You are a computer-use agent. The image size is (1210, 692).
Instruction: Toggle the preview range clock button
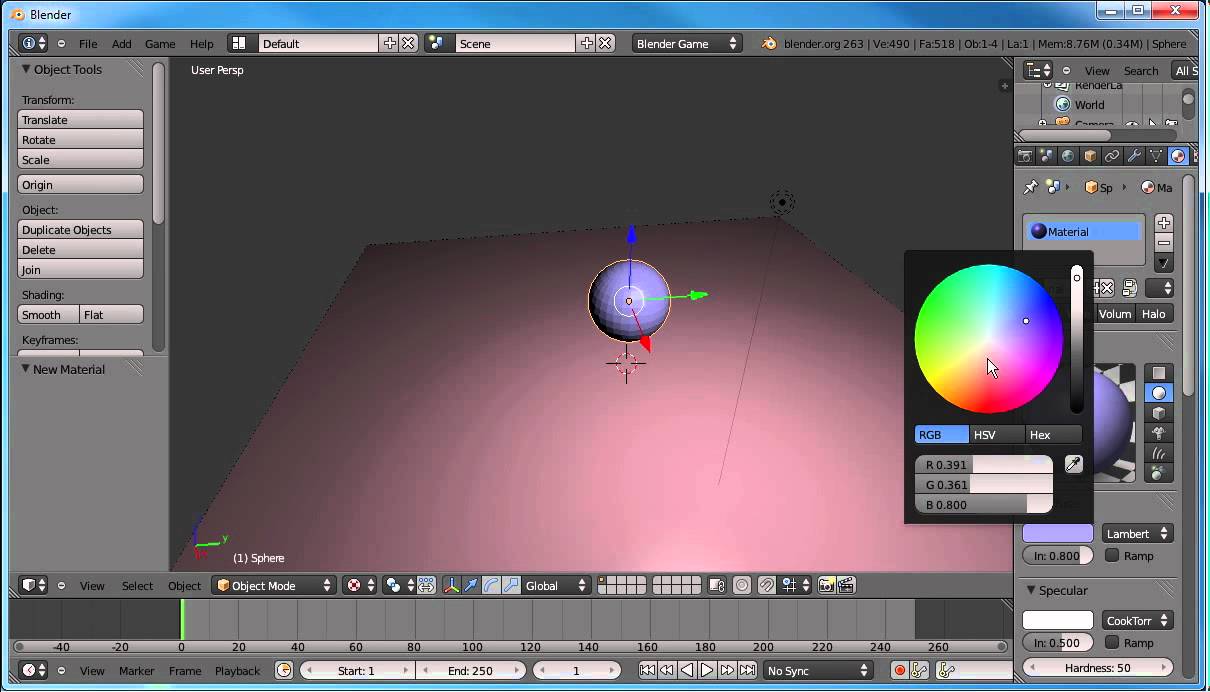[x=284, y=670]
